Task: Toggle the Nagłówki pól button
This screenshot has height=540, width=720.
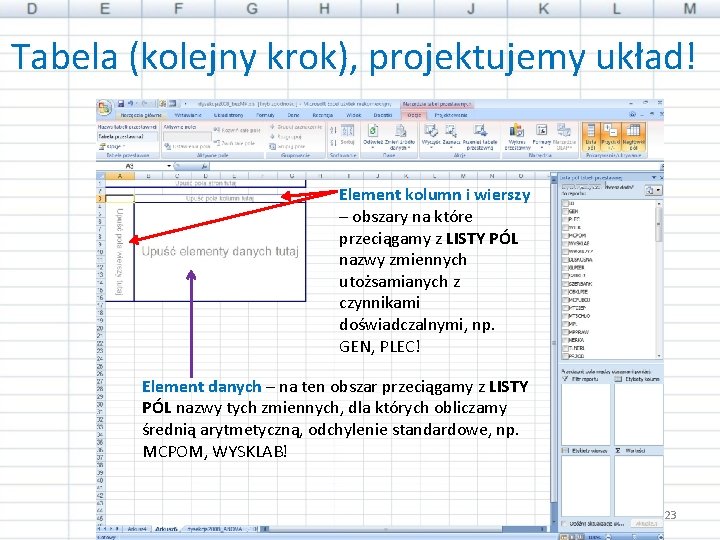Action: pyautogui.click(x=634, y=136)
